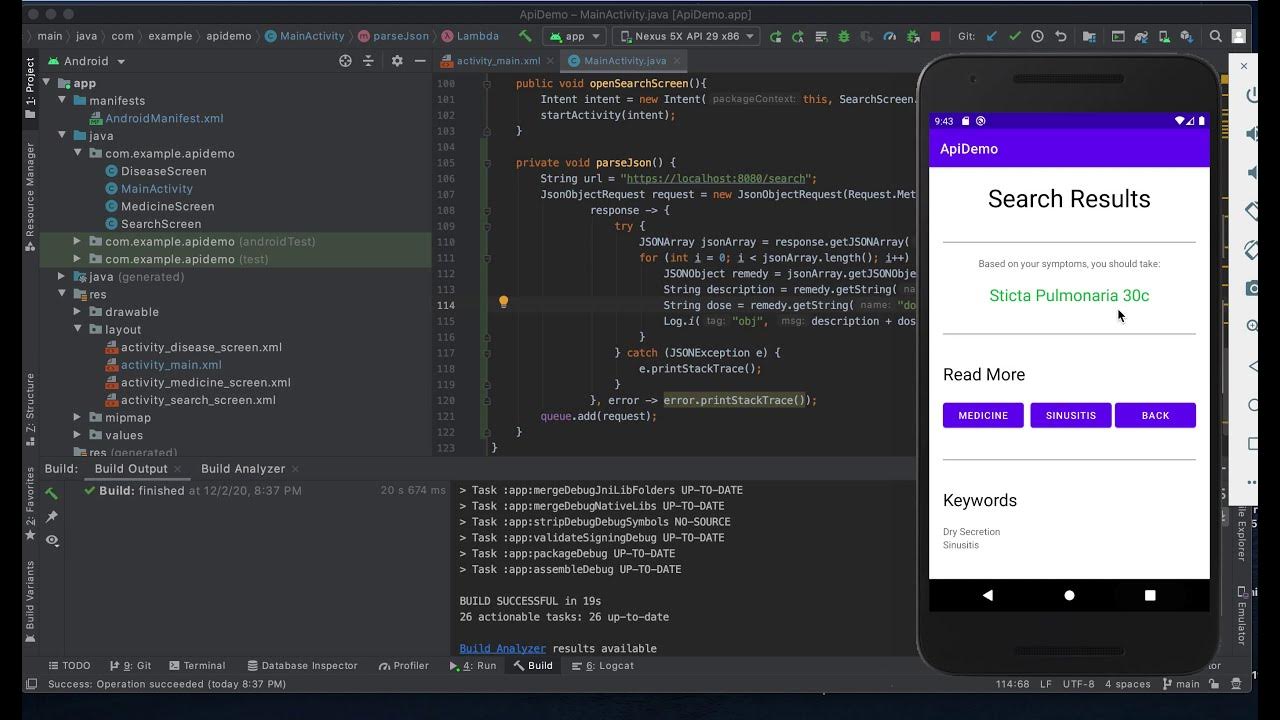
Task: Expand the mipmap folder
Action: click(x=78, y=417)
